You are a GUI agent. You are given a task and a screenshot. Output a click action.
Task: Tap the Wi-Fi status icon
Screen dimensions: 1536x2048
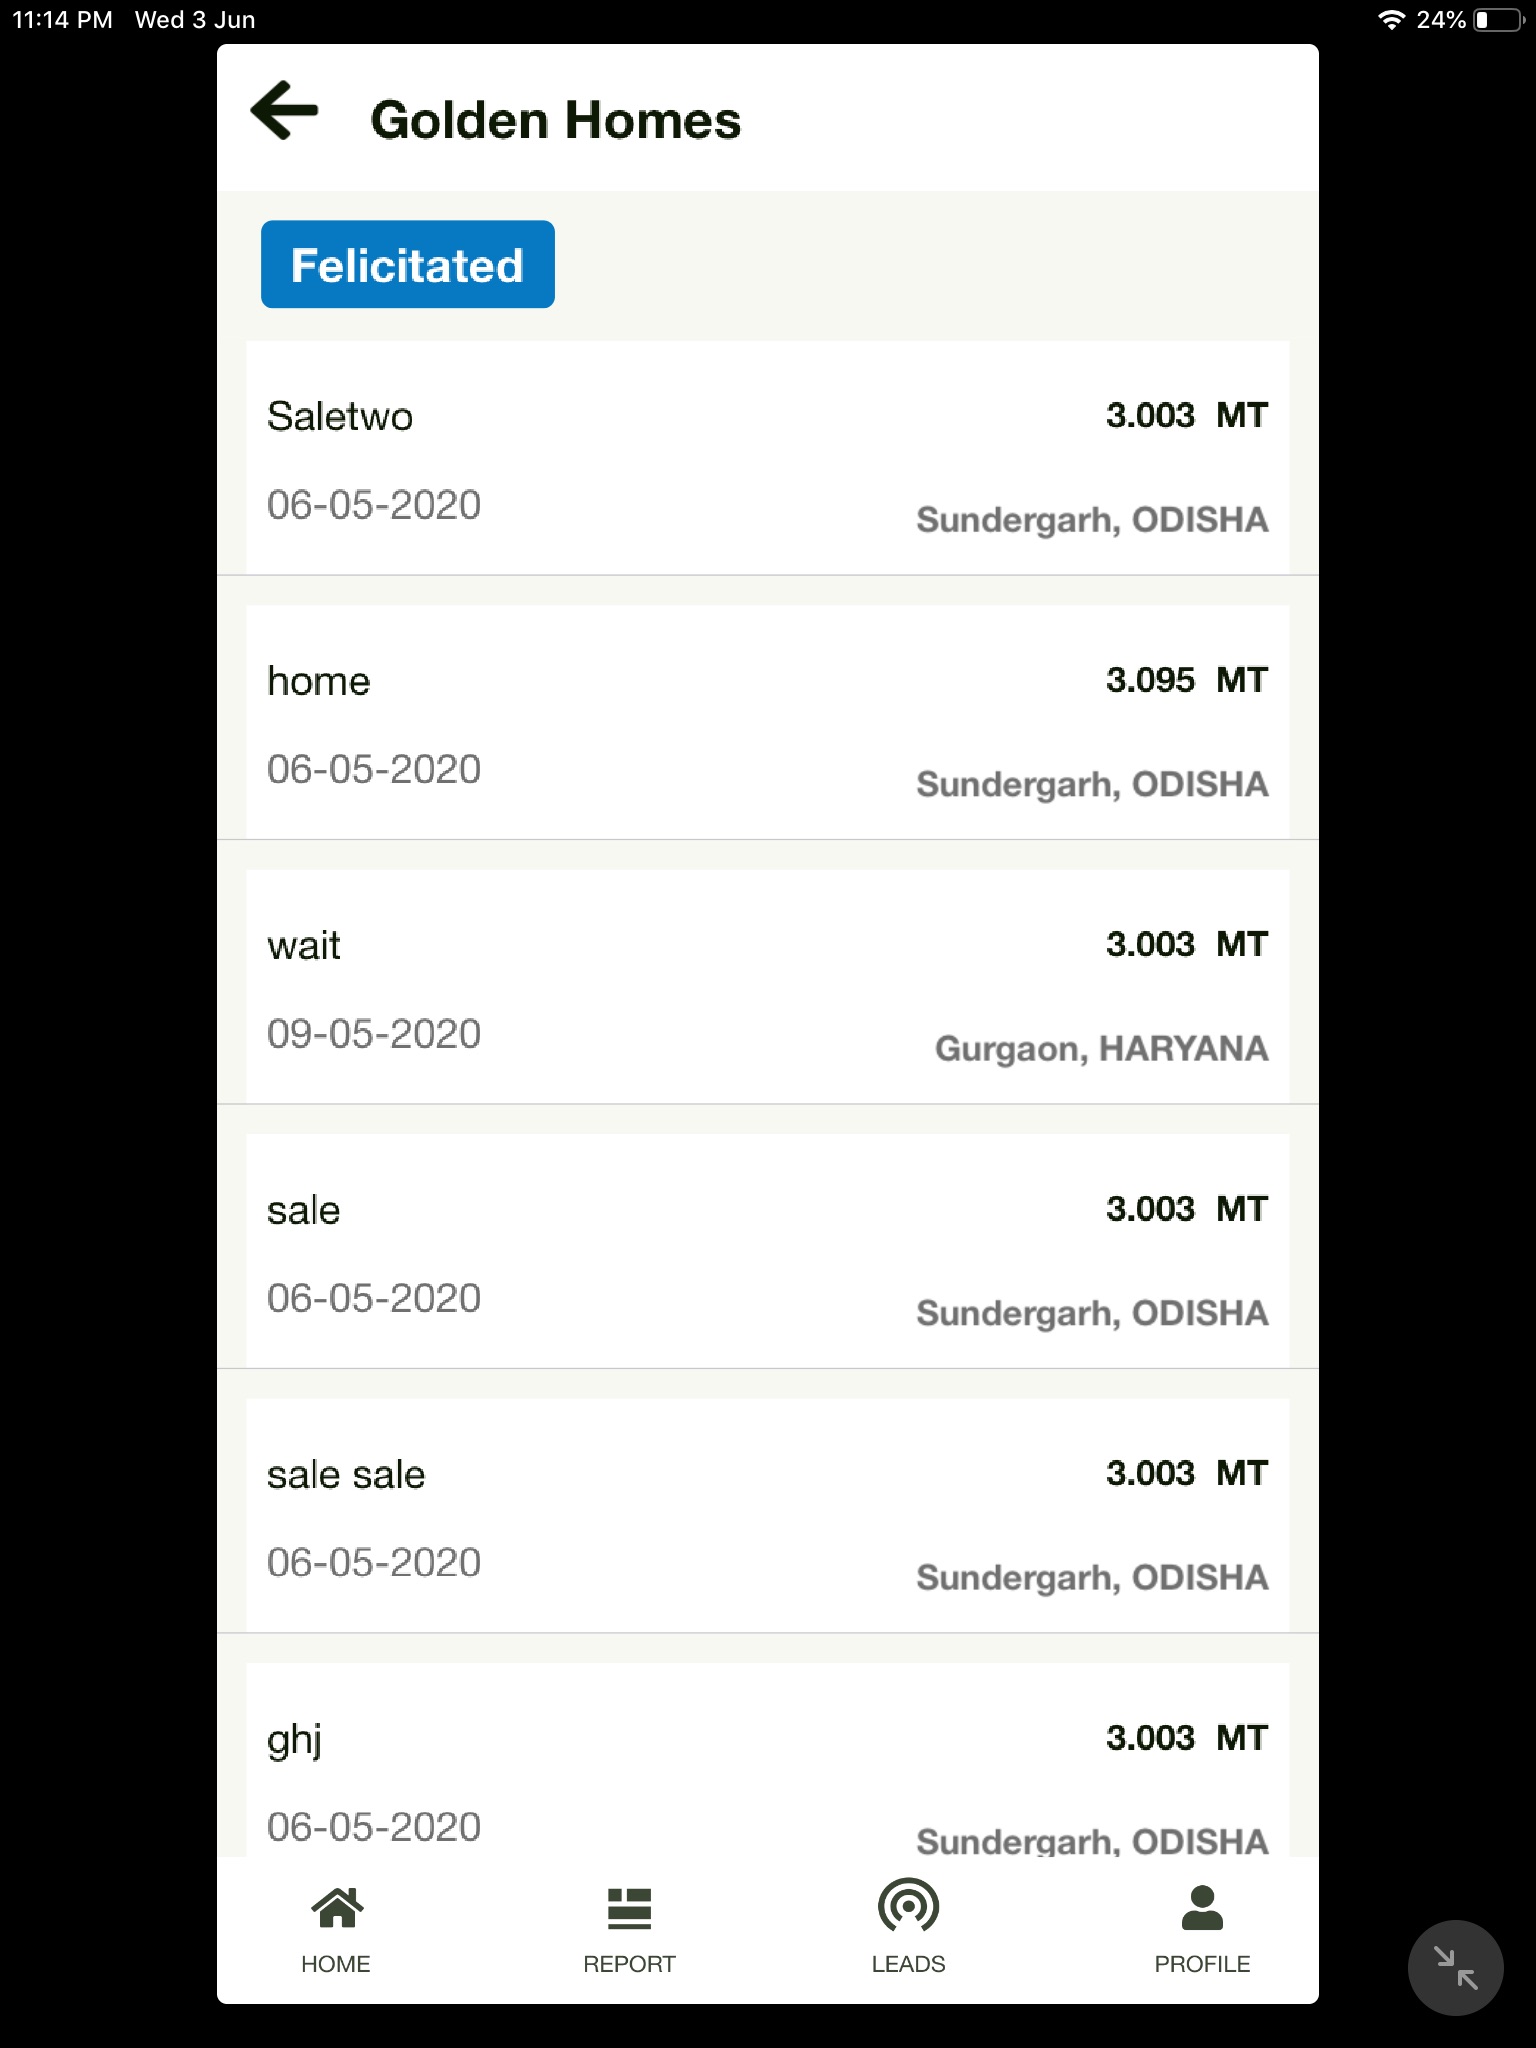pos(1391,20)
